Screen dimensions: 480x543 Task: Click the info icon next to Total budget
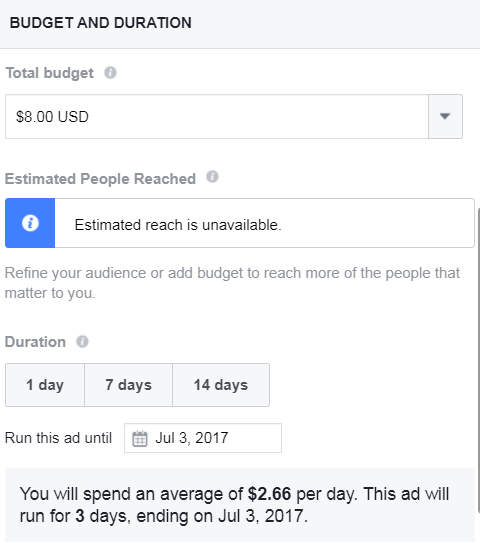tap(110, 73)
